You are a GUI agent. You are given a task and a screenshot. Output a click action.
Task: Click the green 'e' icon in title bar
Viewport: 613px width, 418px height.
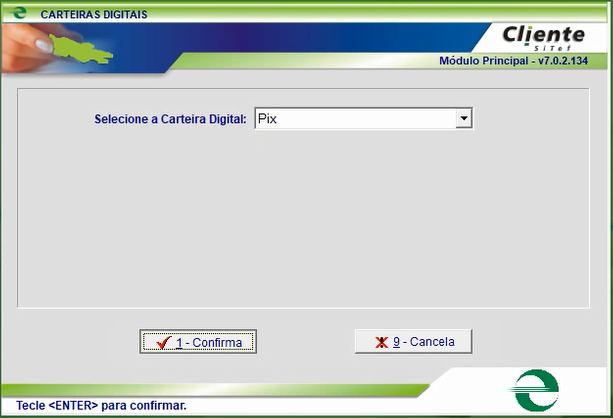18,14
